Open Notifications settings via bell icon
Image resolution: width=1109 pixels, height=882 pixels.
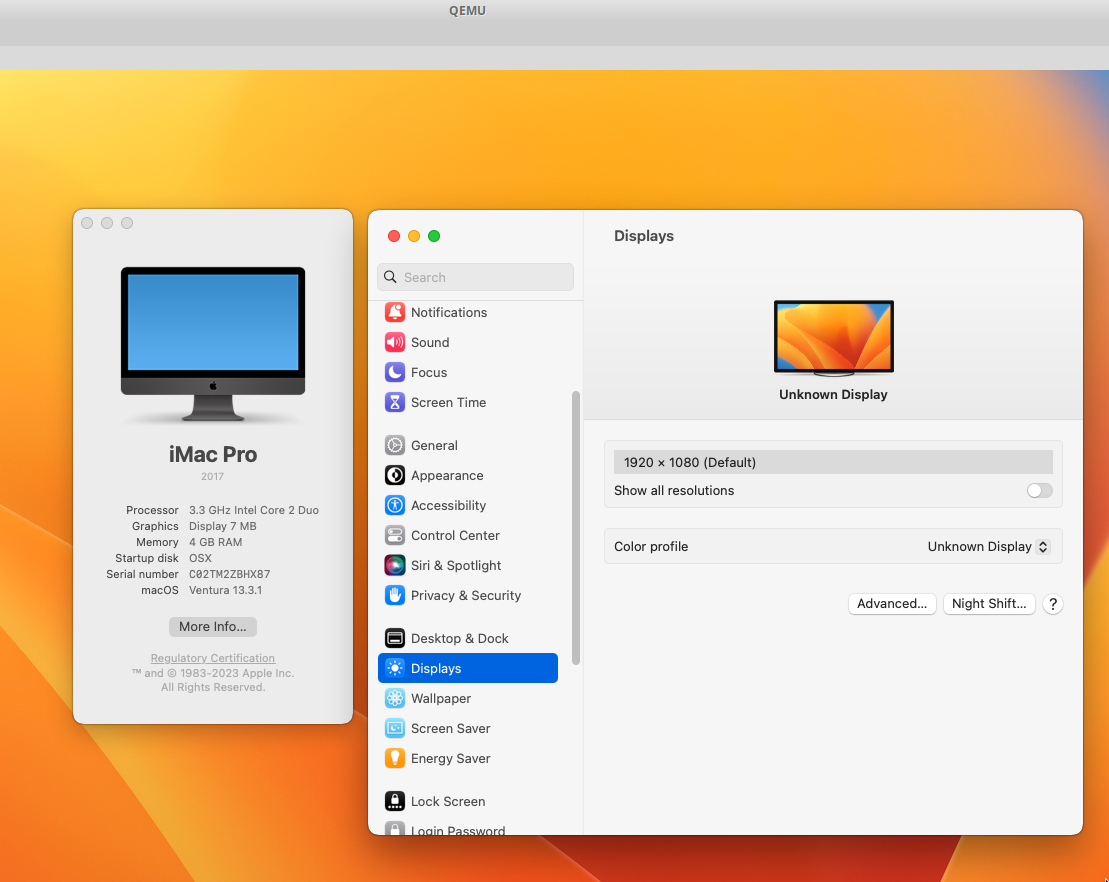click(x=395, y=312)
